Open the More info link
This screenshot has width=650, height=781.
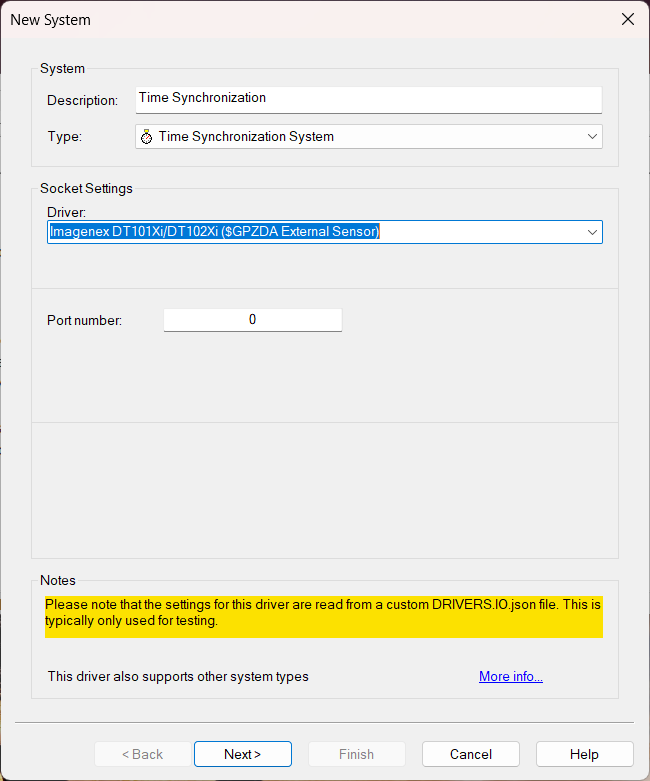(510, 677)
